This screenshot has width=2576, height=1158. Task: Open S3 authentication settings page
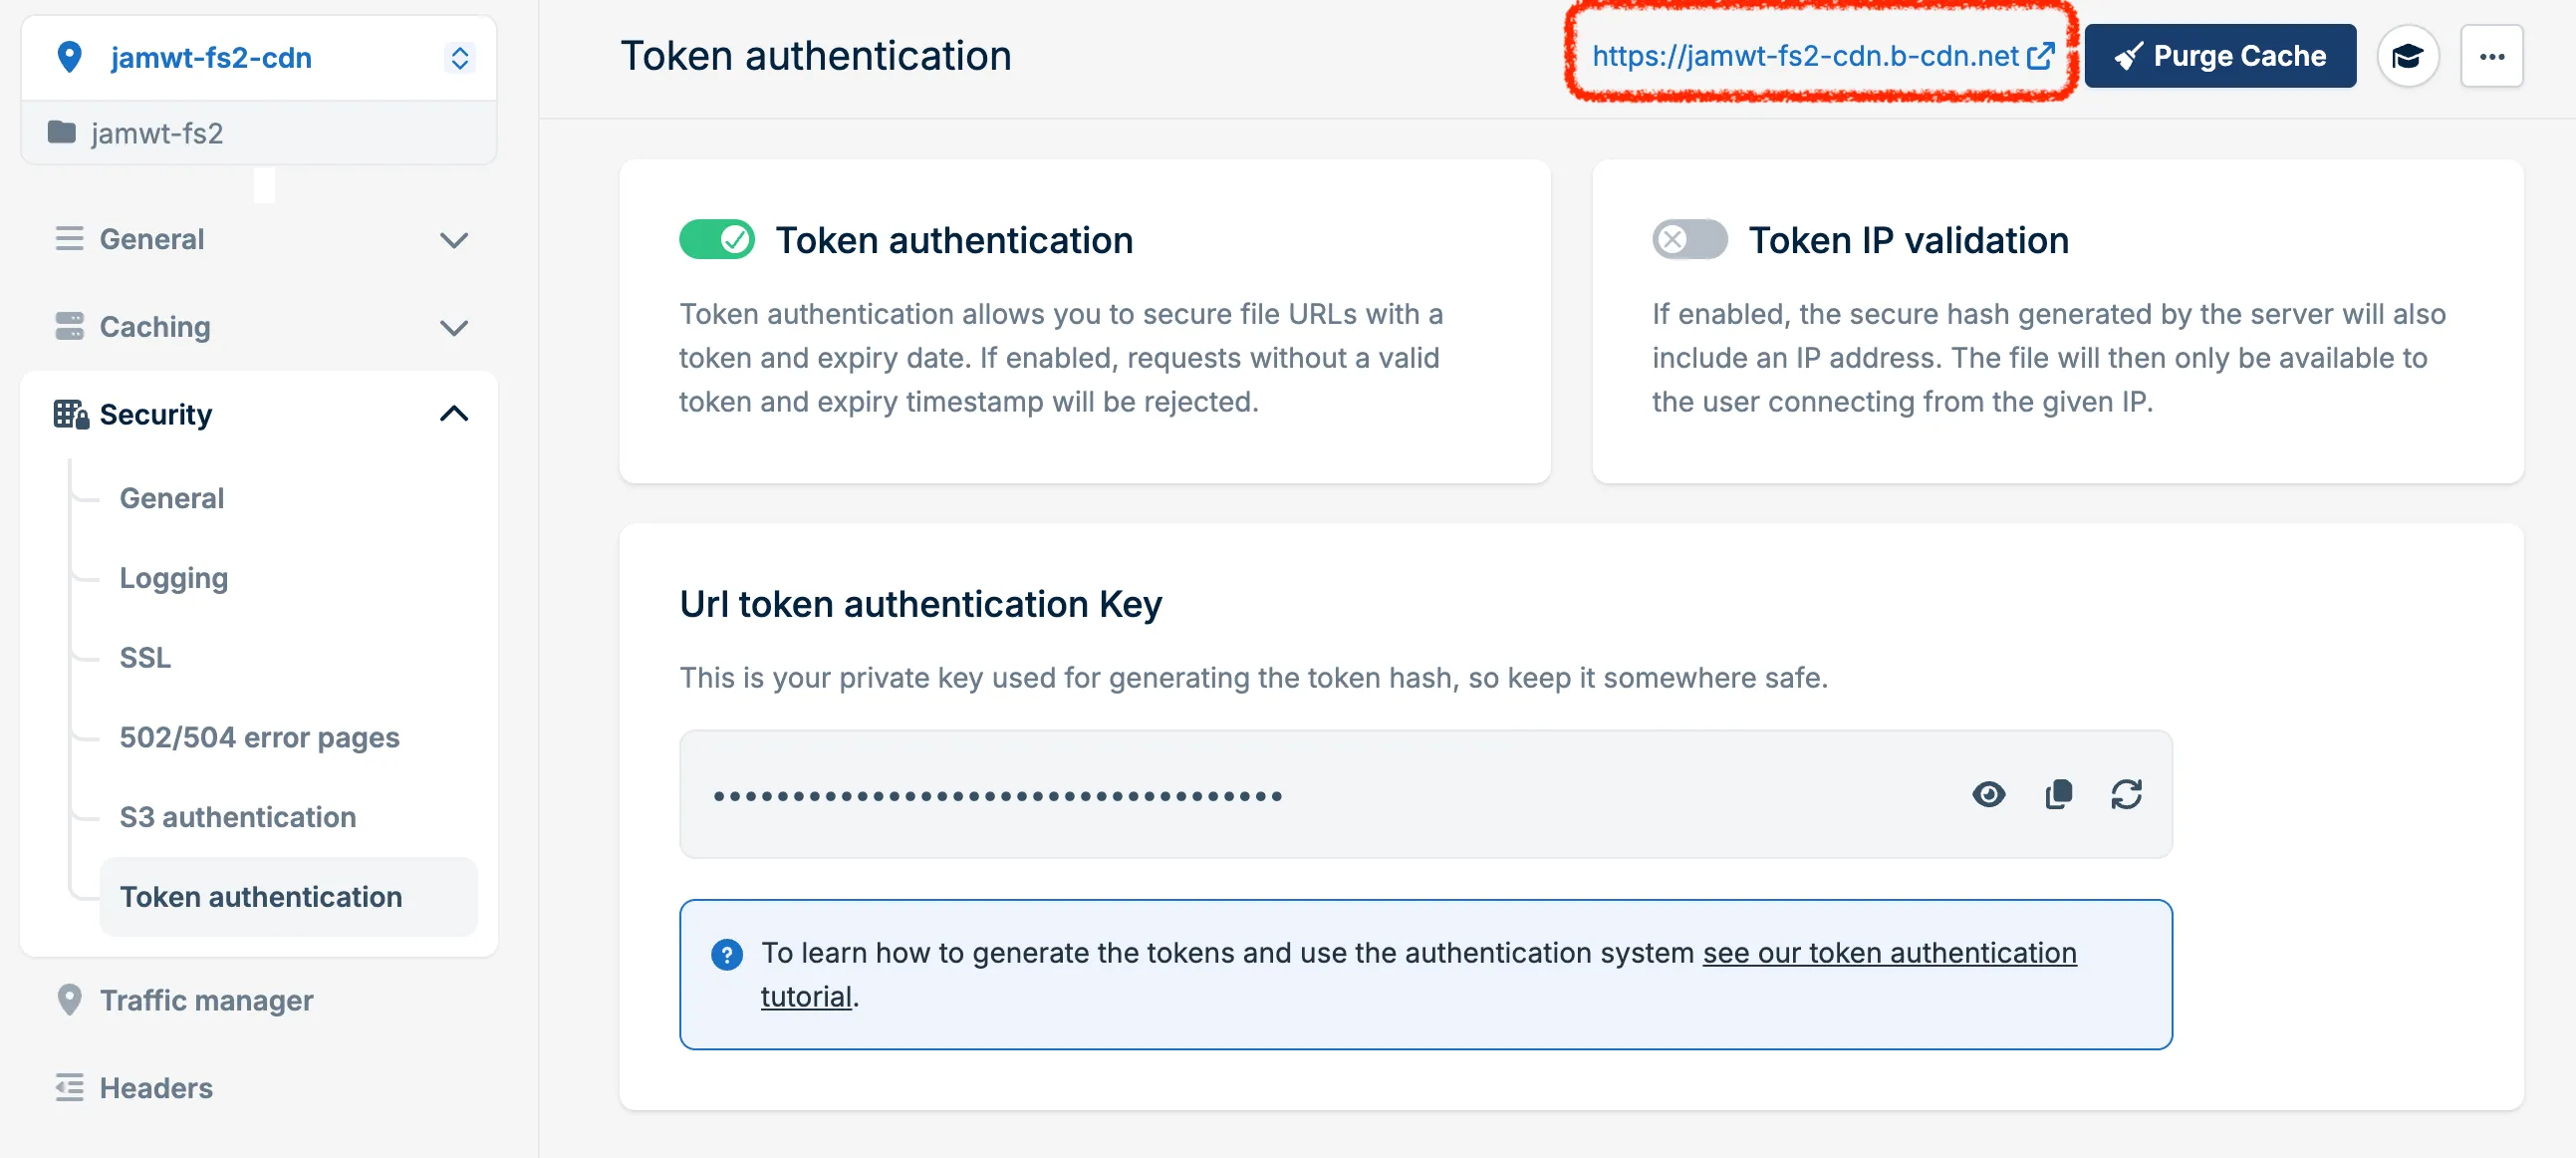(x=237, y=817)
